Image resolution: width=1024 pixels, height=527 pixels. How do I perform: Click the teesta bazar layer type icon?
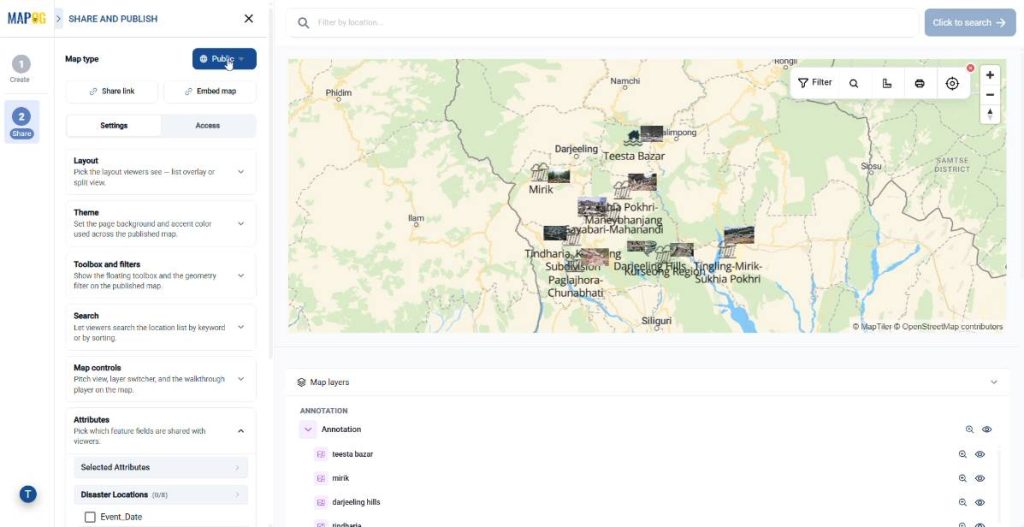click(320, 455)
